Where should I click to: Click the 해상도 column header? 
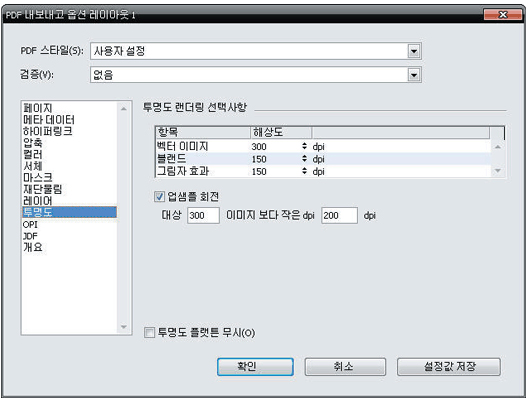tap(281, 132)
